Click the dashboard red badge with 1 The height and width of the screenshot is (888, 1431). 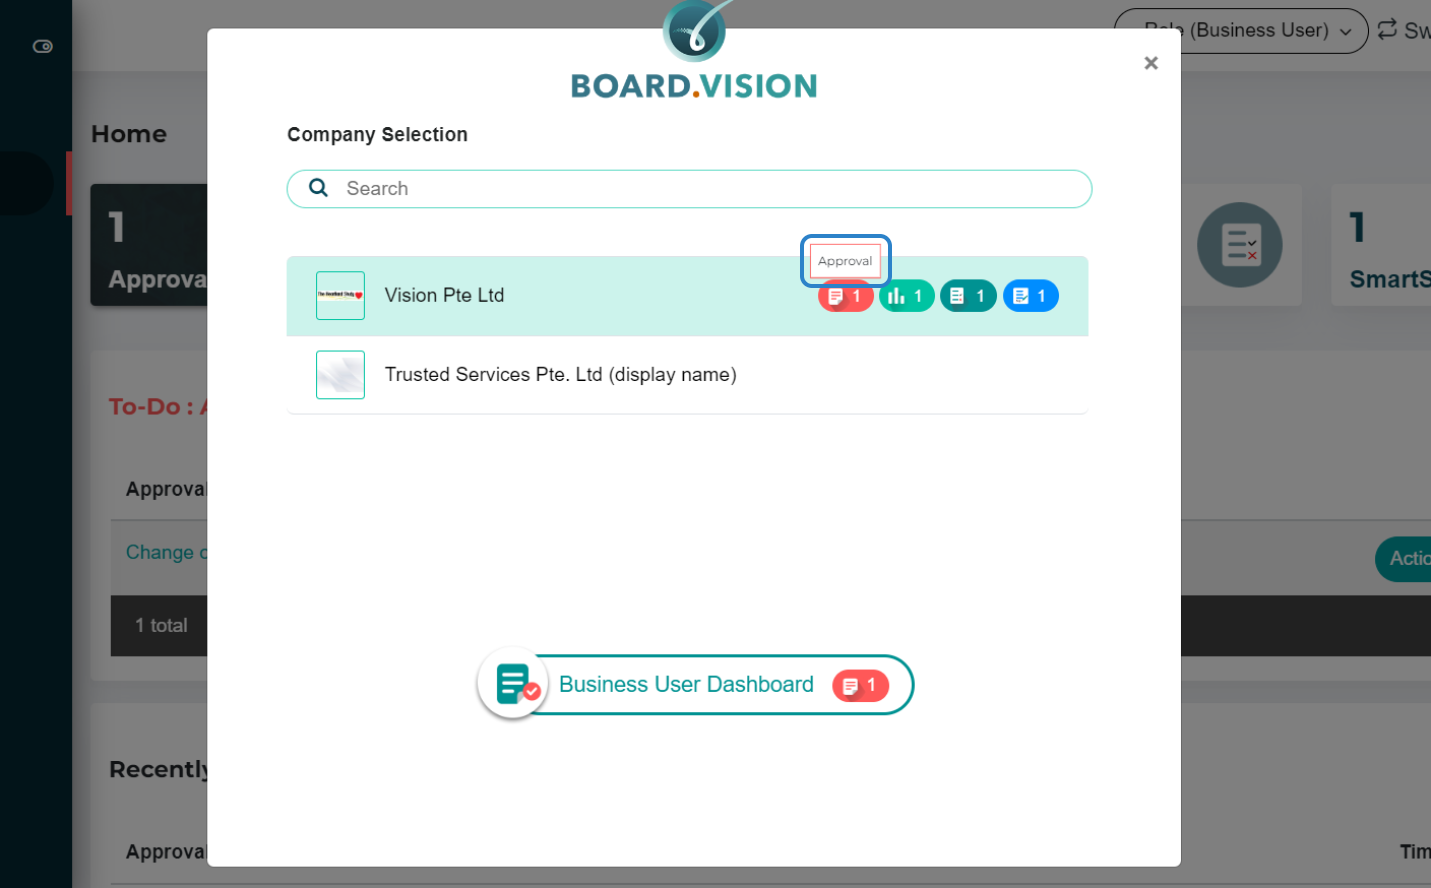(860, 685)
